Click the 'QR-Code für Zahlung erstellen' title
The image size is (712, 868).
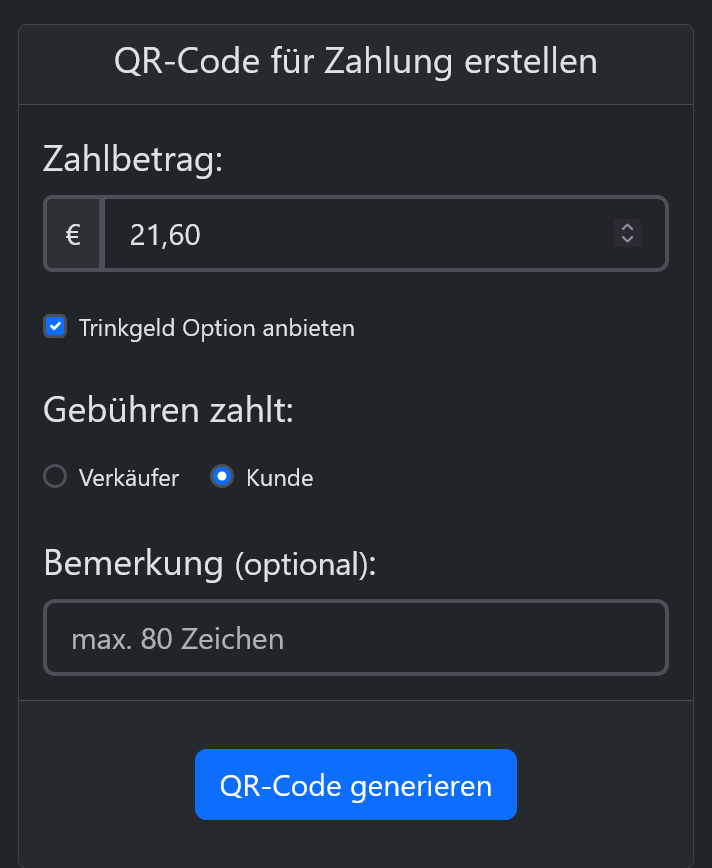click(356, 61)
